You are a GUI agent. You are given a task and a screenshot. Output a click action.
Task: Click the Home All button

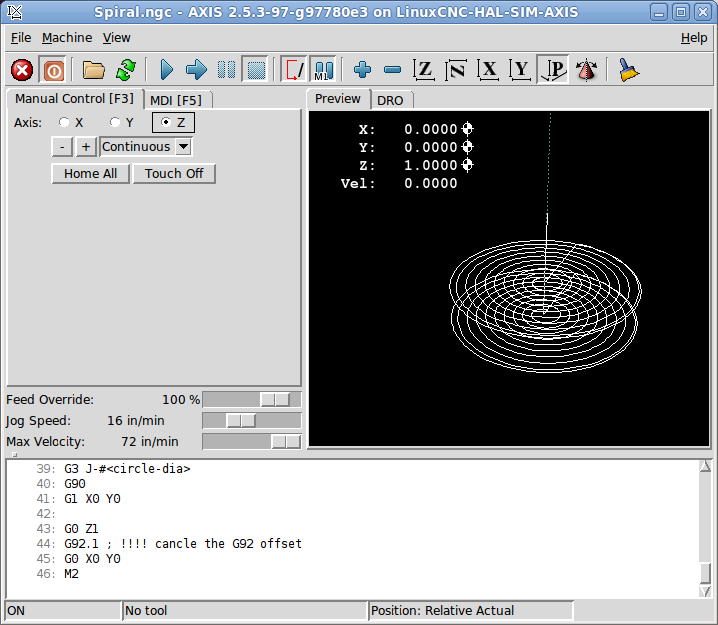(x=91, y=174)
